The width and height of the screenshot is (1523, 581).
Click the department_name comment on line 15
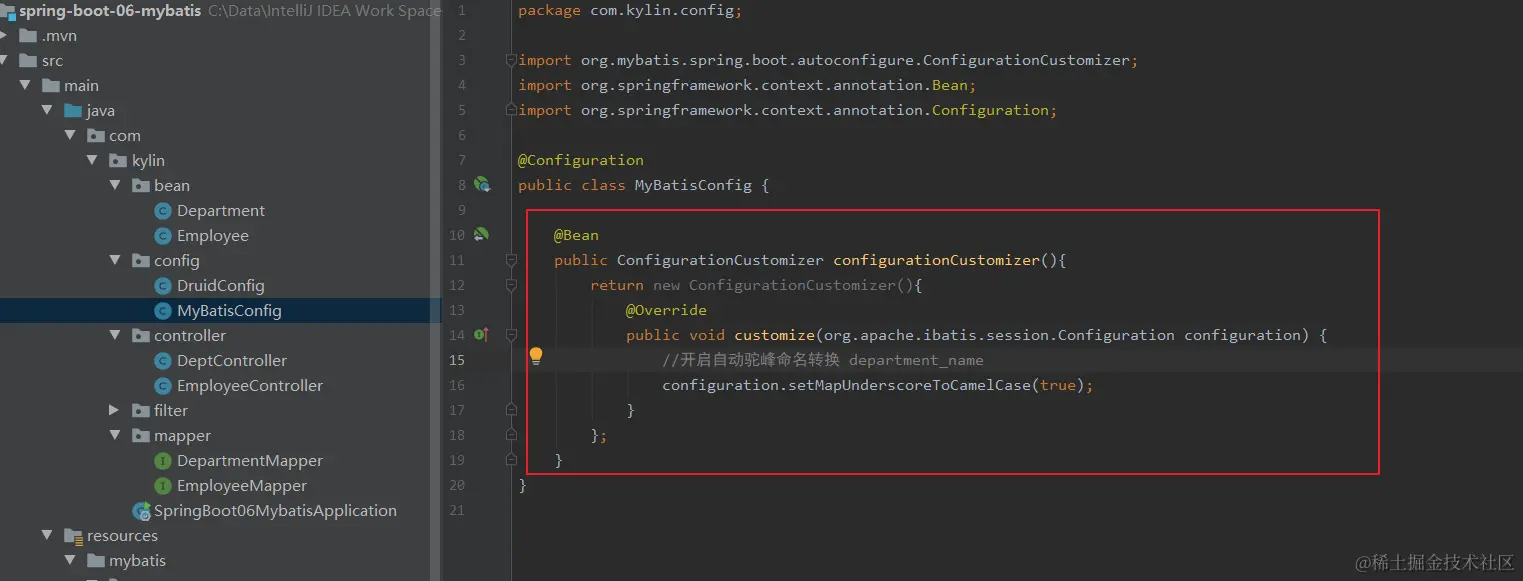[916, 360]
